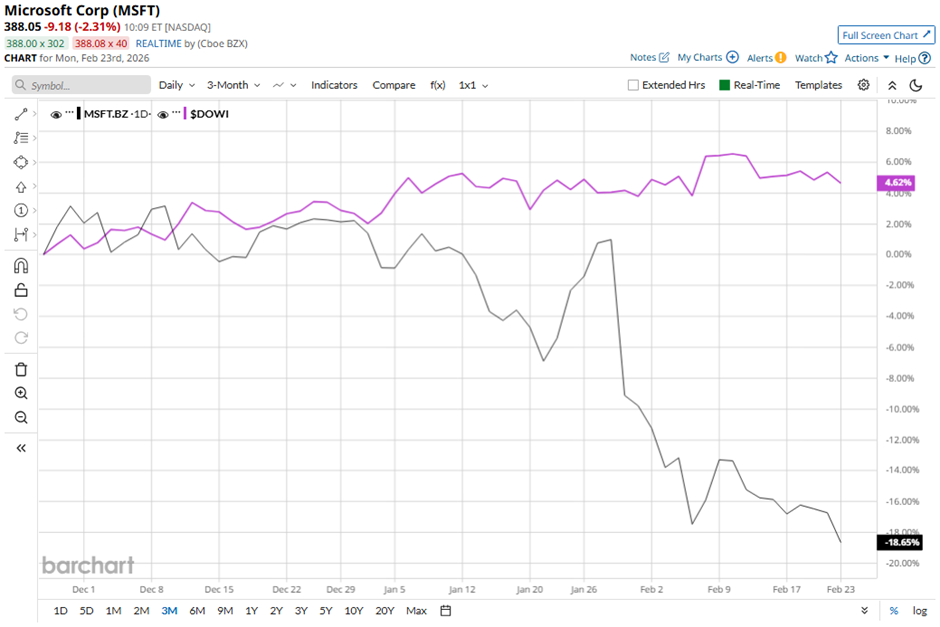Click the green Real-Time color indicator

tap(725, 85)
